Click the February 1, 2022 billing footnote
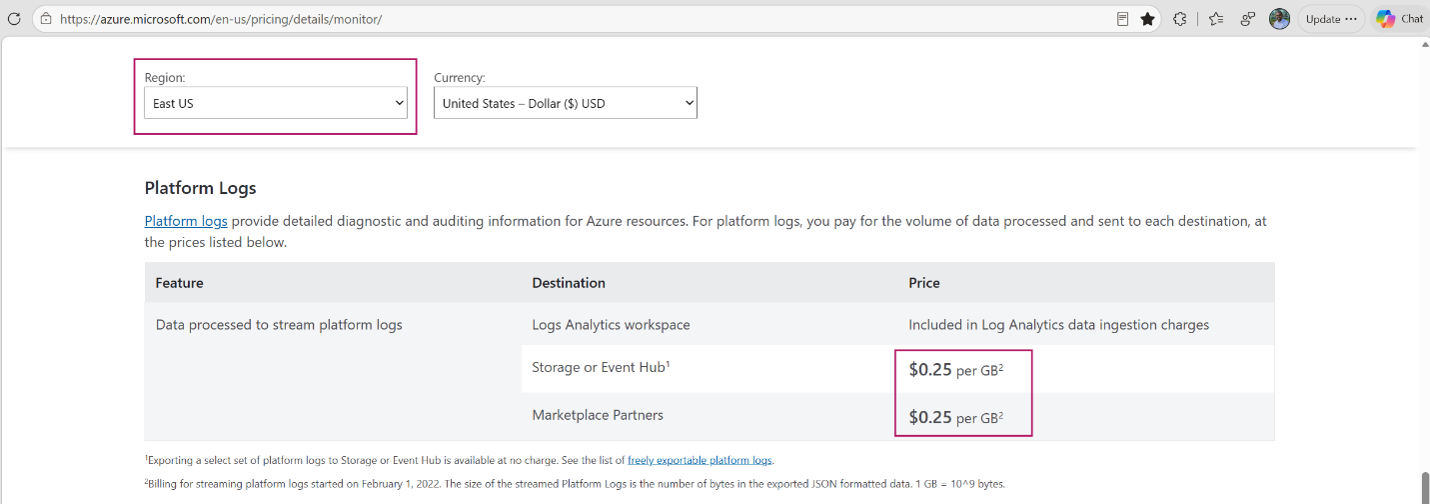 (575, 484)
